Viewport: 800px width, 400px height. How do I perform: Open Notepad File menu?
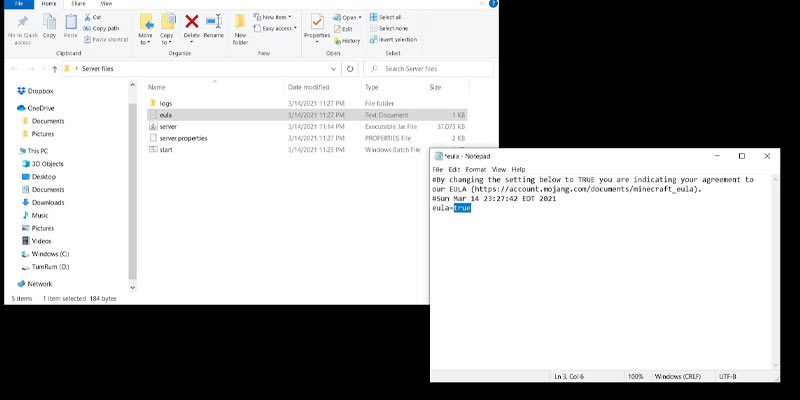click(438, 169)
